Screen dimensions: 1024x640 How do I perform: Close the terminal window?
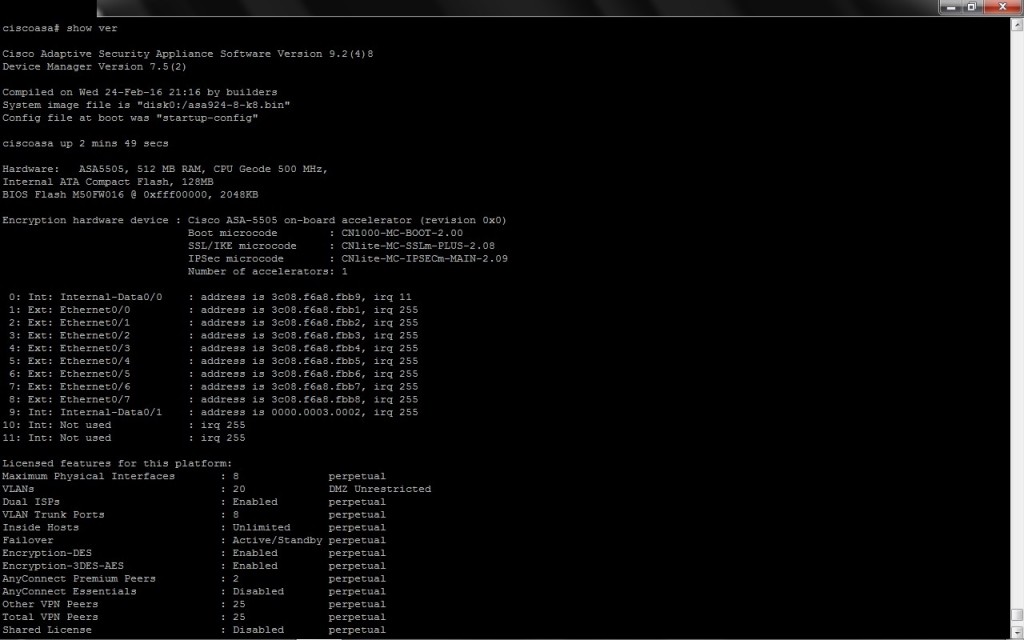(1002, 7)
